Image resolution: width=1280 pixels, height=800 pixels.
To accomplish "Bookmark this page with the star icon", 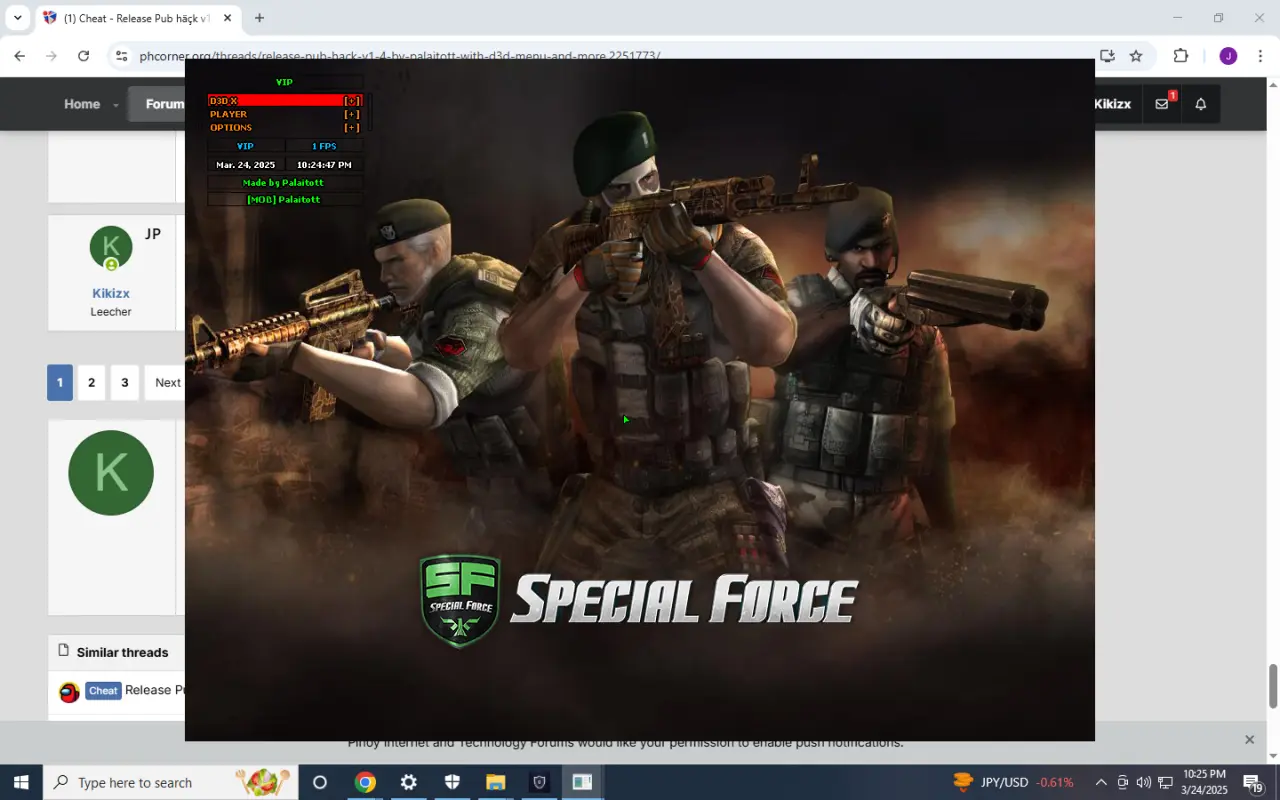I will [1136, 56].
